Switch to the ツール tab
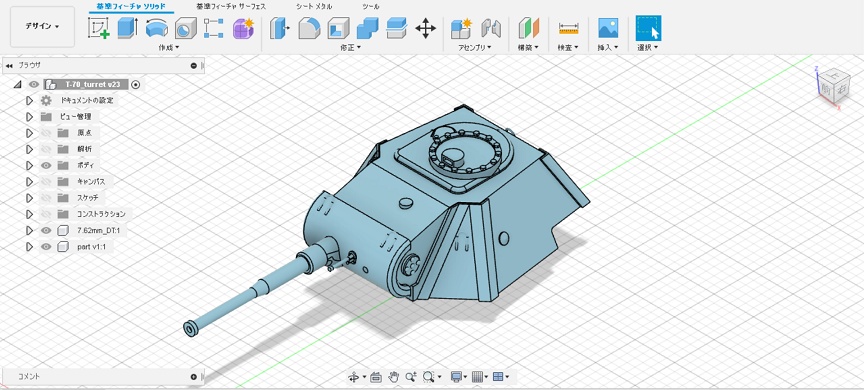Viewport: 864px width, 390px height. click(371, 7)
